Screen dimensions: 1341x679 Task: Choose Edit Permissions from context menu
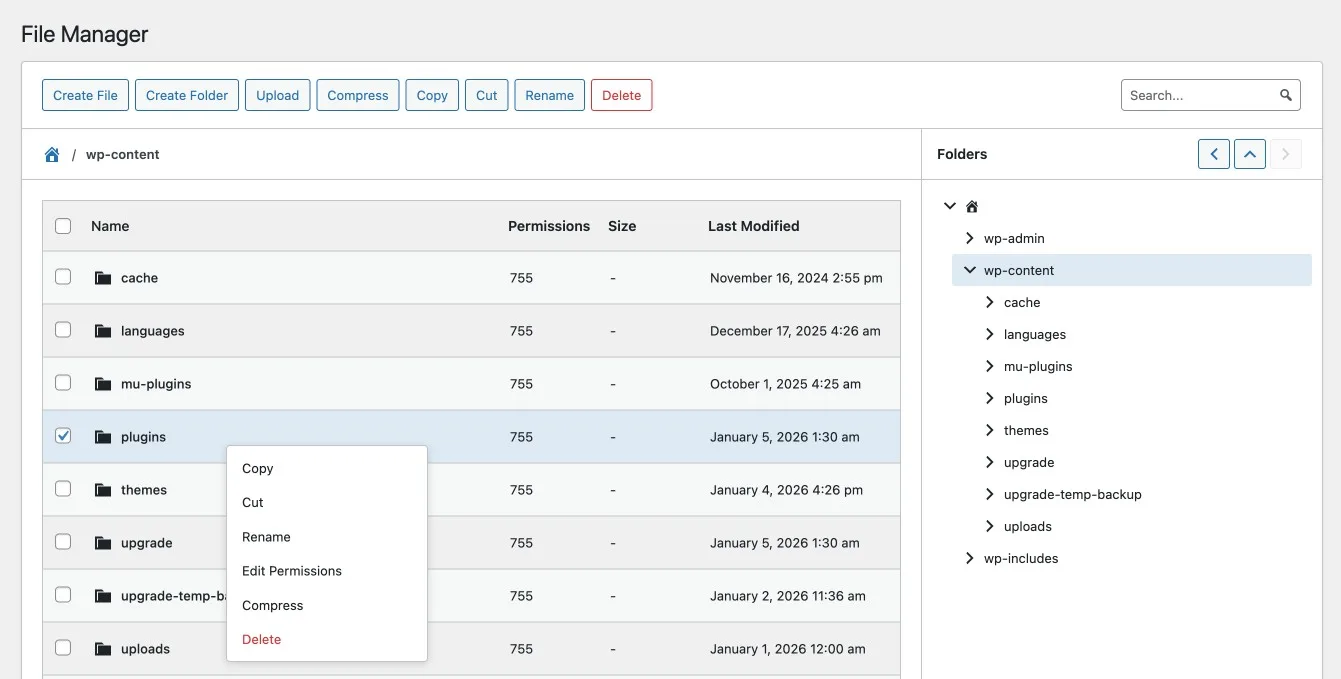[292, 571]
